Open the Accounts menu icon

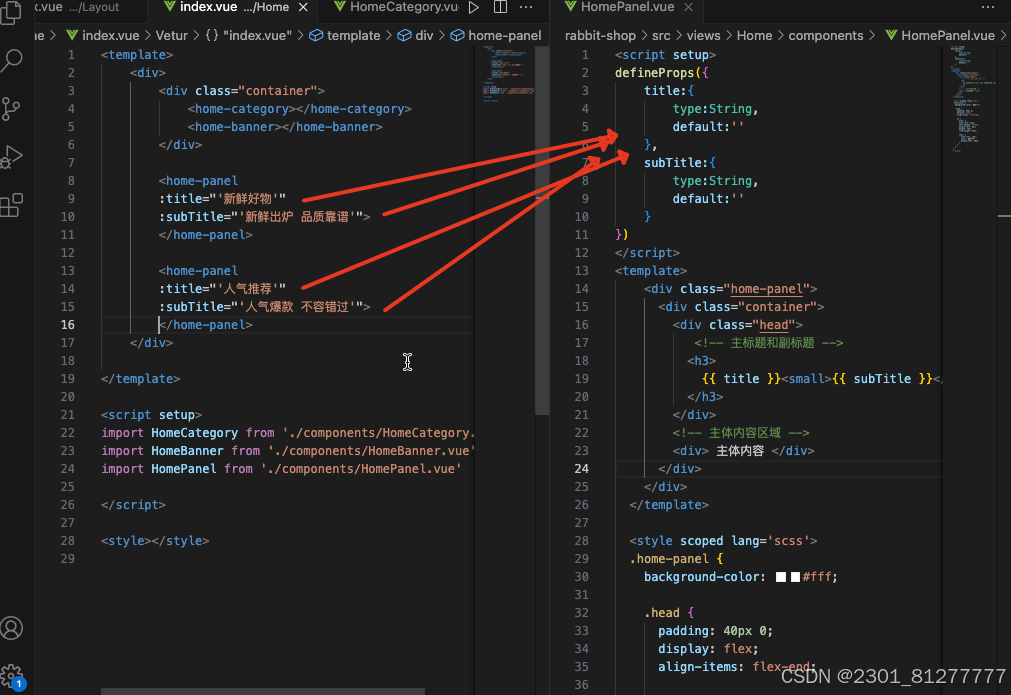point(12,628)
